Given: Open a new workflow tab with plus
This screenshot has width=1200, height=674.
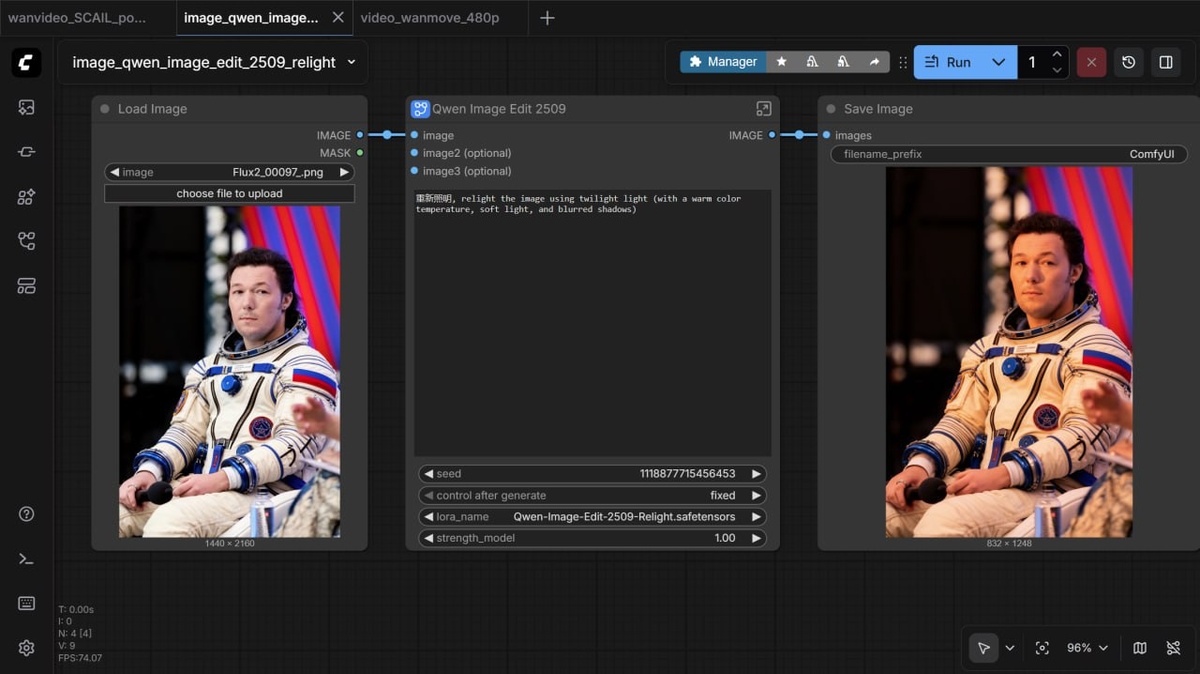Looking at the screenshot, I should click(x=547, y=18).
